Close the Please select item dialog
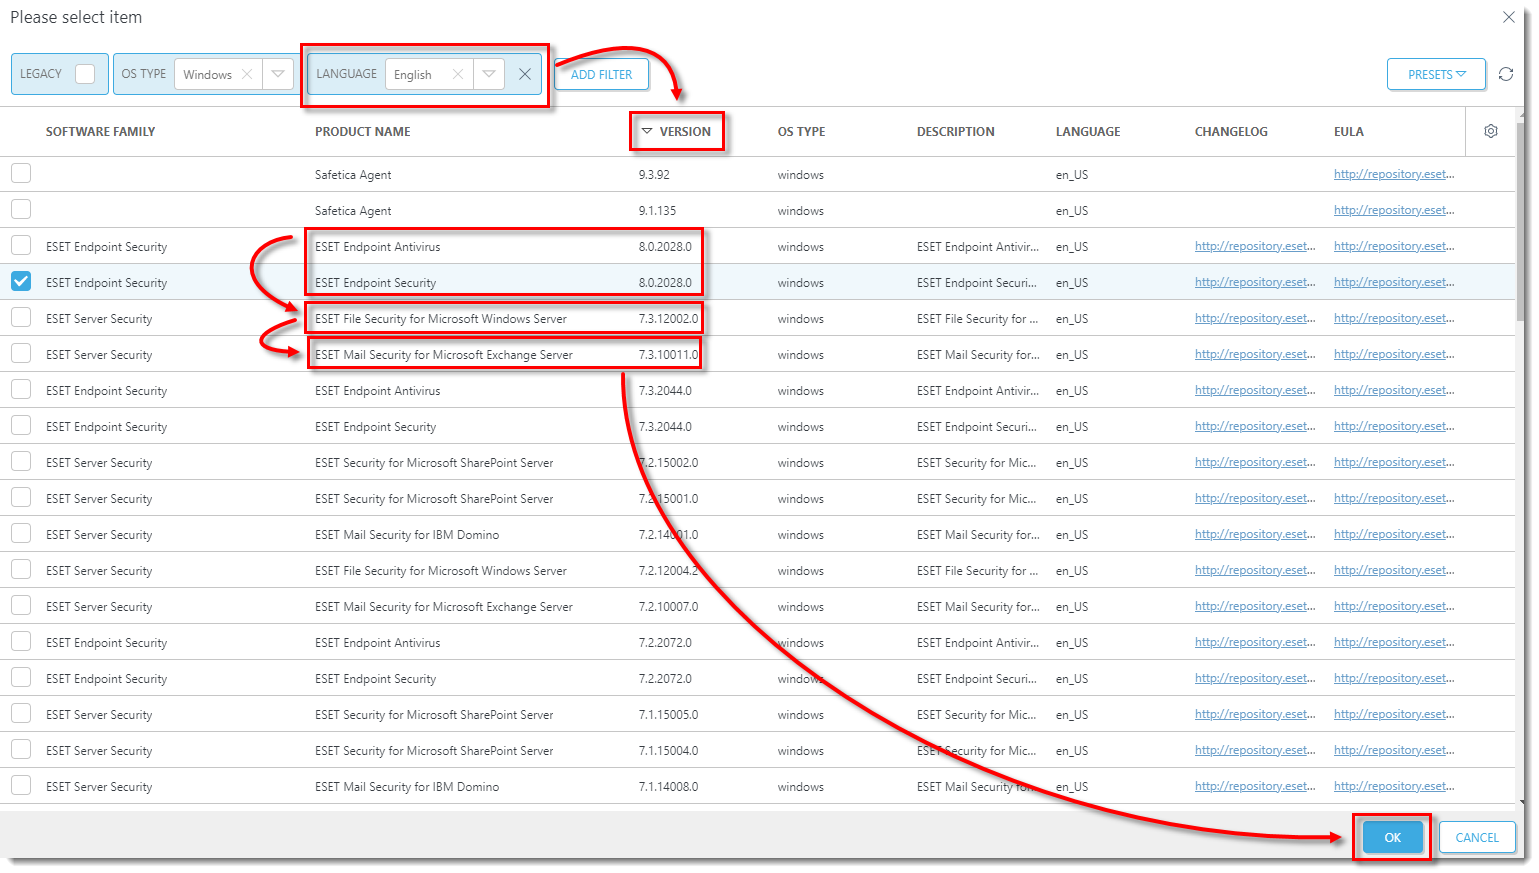This screenshot has height=873, width=1539. click(1508, 17)
